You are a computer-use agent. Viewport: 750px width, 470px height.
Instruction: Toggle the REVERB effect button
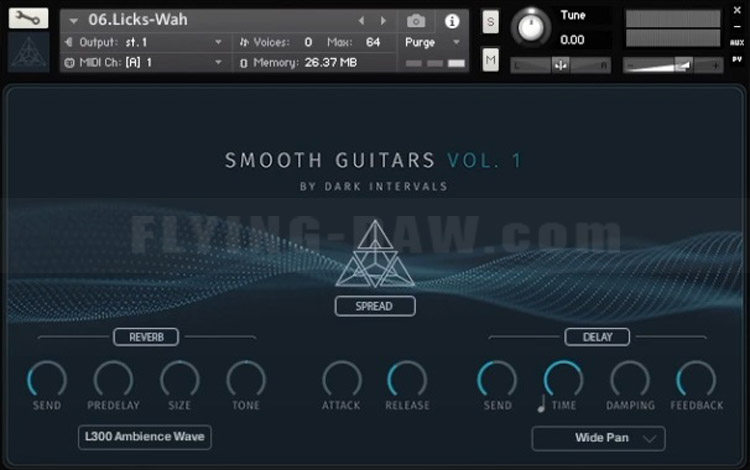click(146, 337)
